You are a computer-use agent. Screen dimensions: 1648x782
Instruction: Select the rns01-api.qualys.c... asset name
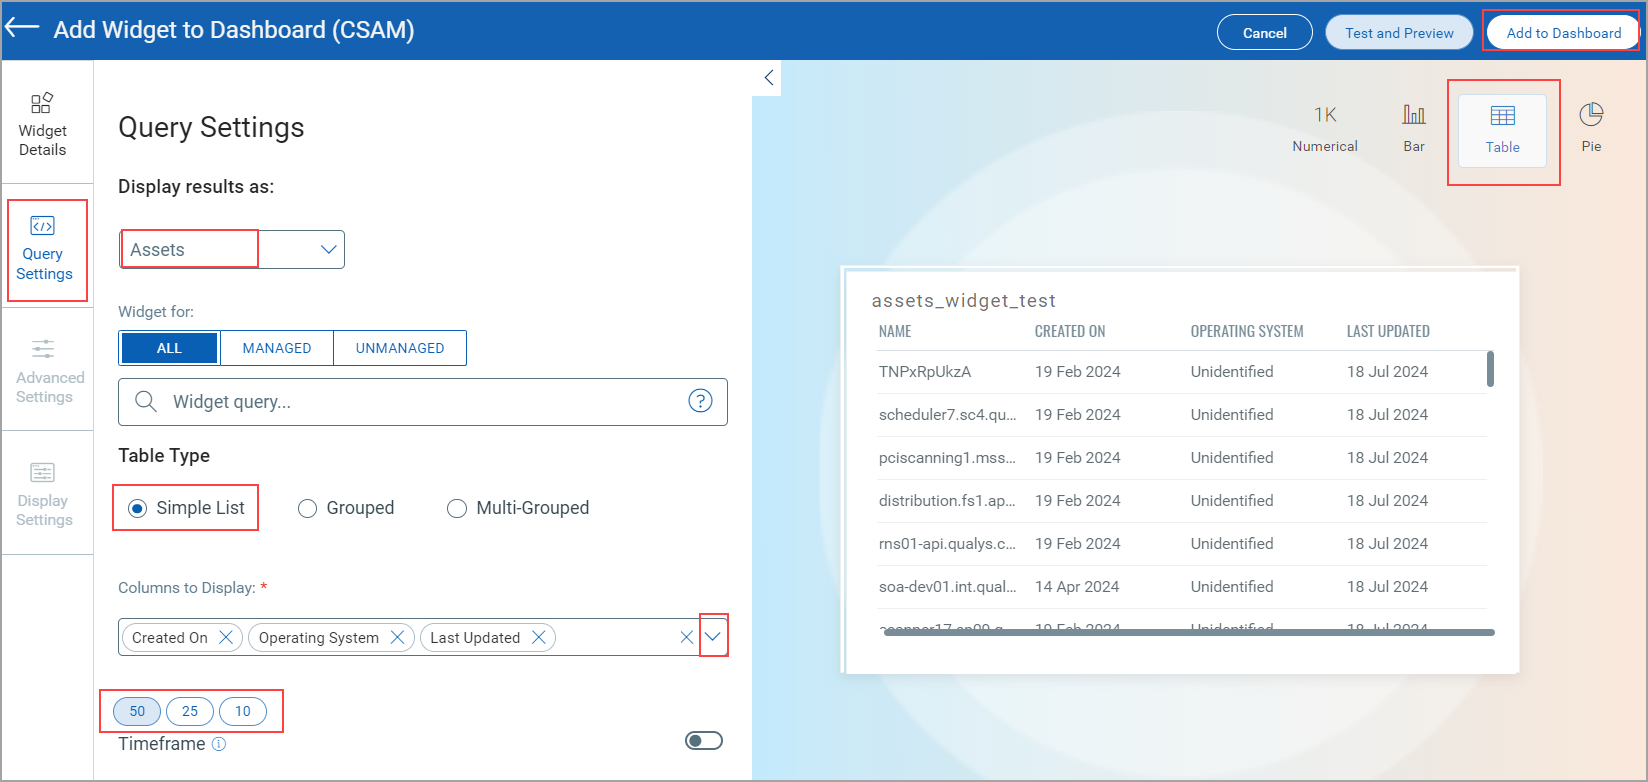[947, 543]
